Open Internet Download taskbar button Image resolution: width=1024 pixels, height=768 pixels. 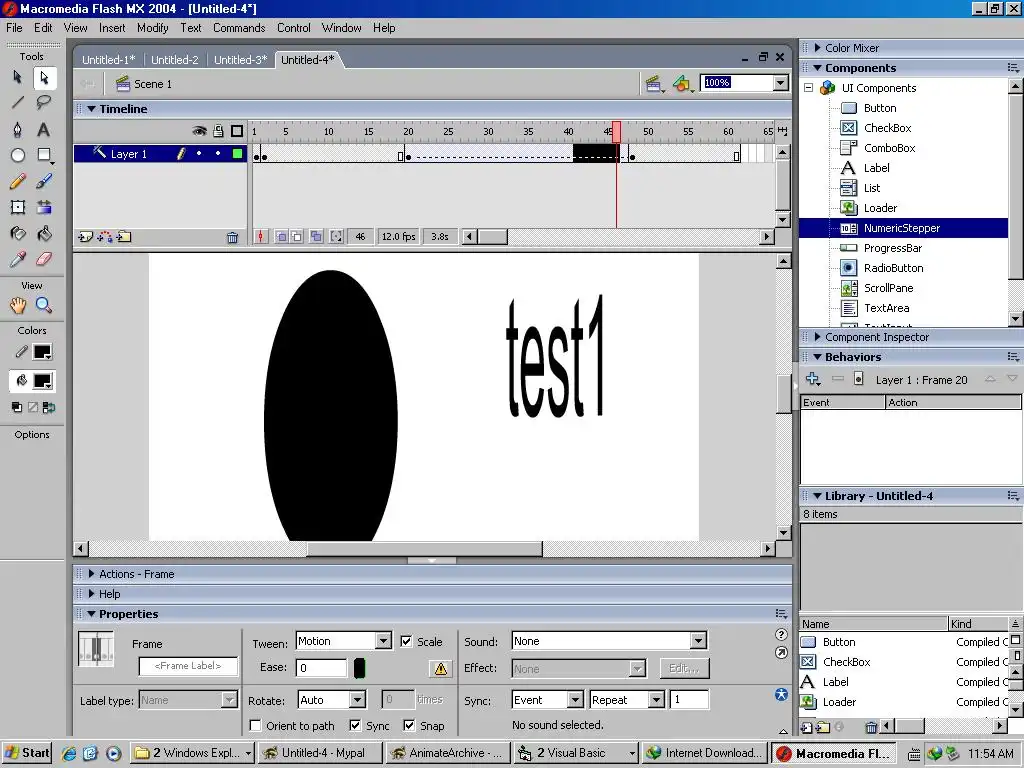pyautogui.click(x=704, y=753)
